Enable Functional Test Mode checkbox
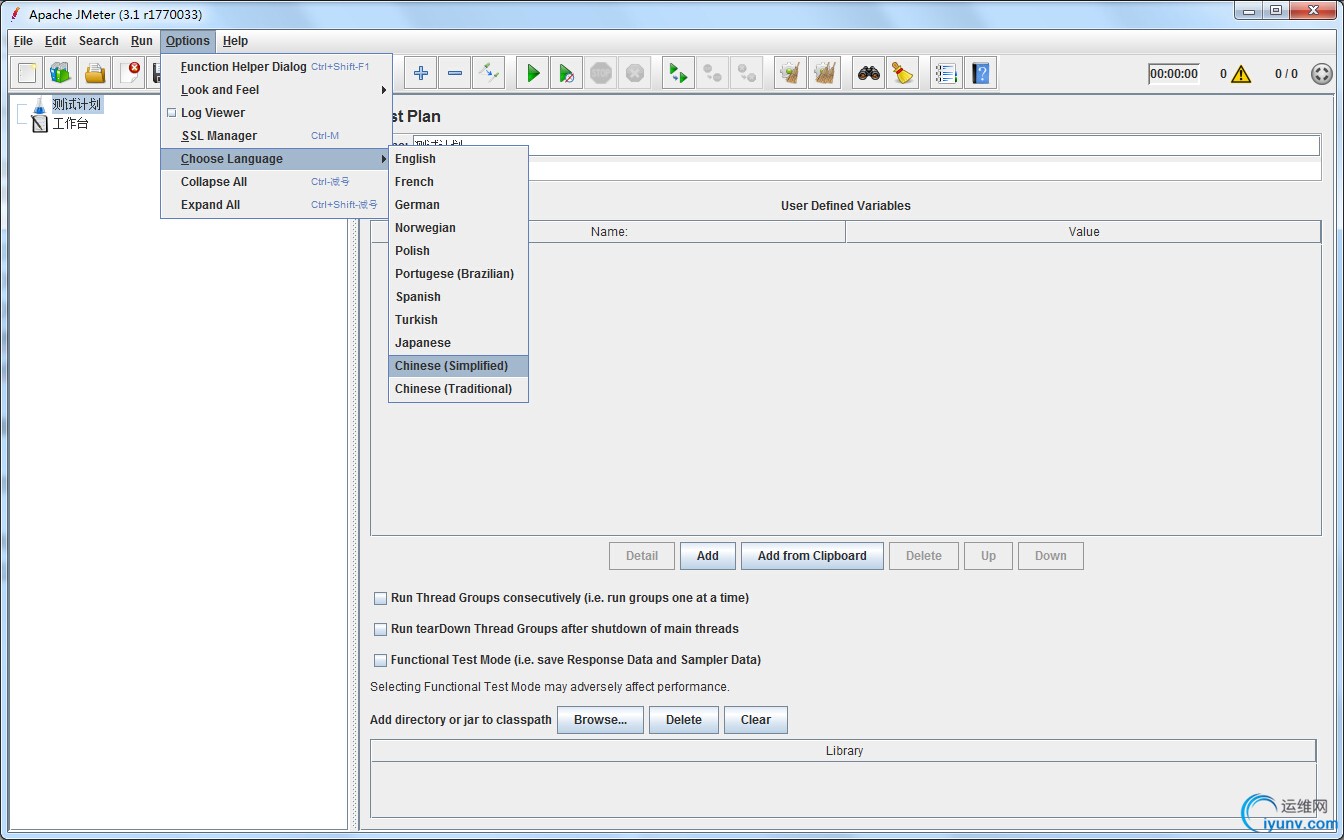 point(380,660)
